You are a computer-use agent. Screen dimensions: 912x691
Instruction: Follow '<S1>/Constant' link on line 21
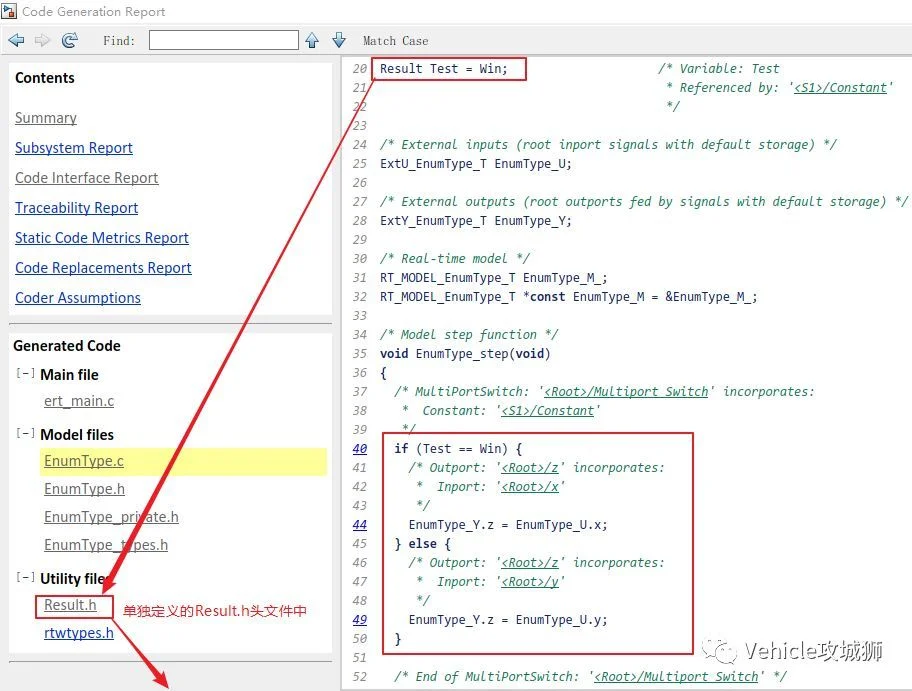tap(840, 88)
